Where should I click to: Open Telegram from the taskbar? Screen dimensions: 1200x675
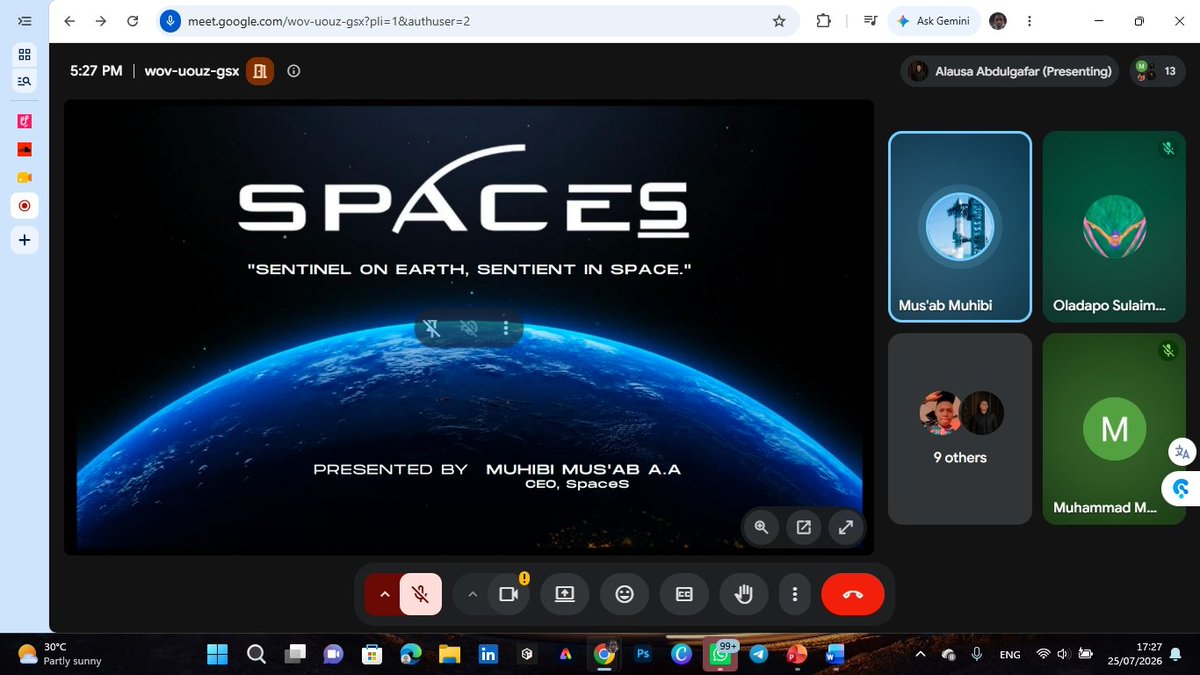pyautogui.click(x=759, y=654)
